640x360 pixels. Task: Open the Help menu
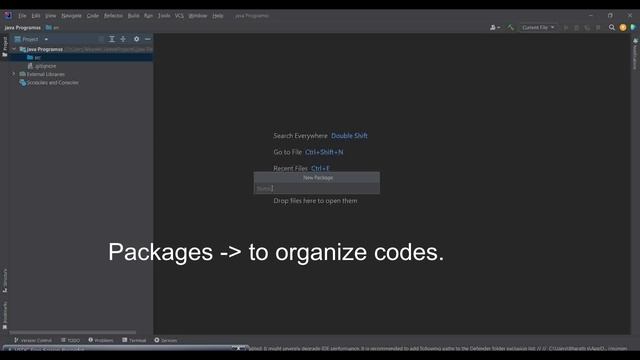[218, 16]
